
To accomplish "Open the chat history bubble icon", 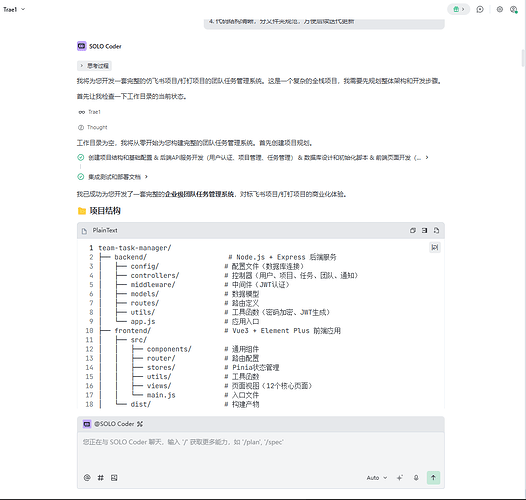I will coord(480,9).
